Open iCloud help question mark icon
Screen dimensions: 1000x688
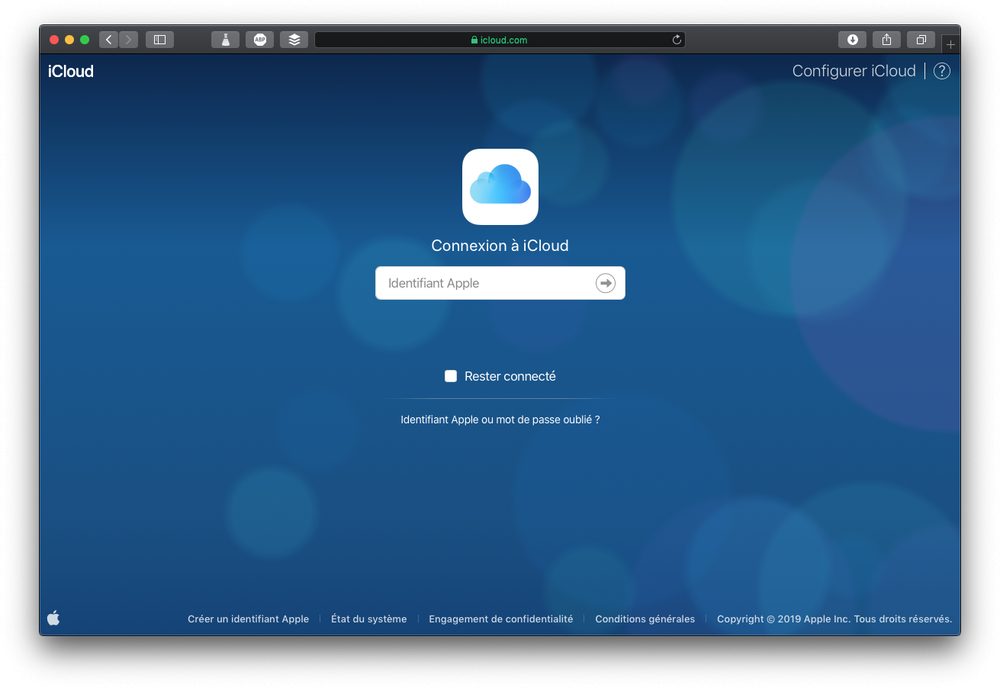[x=942, y=71]
